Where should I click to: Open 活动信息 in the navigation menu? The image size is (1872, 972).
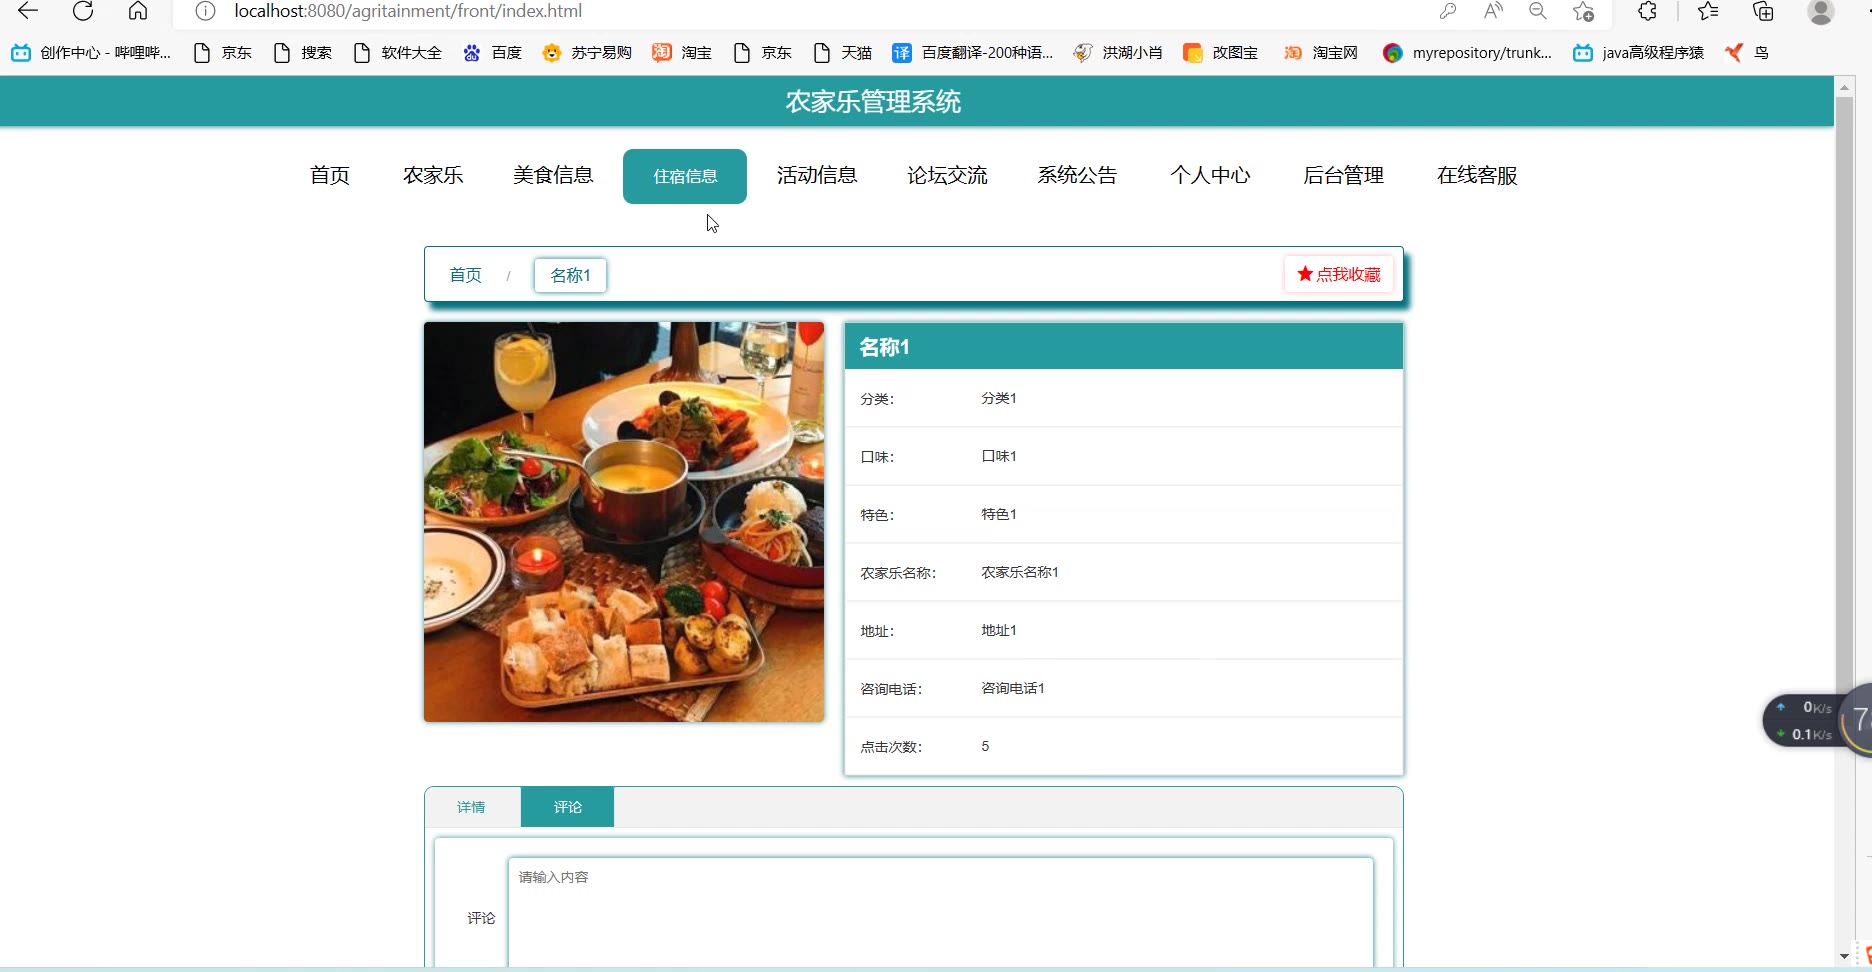click(x=817, y=176)
